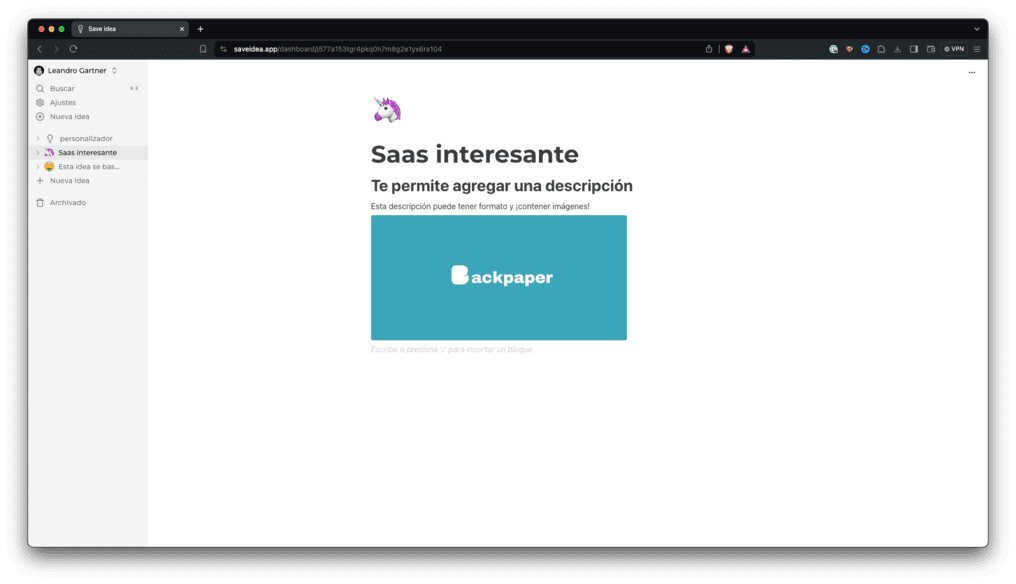This screenshot has height=584, width=1016.
Task: Expand the personalizador idea chevron
Action: (38, 138)
